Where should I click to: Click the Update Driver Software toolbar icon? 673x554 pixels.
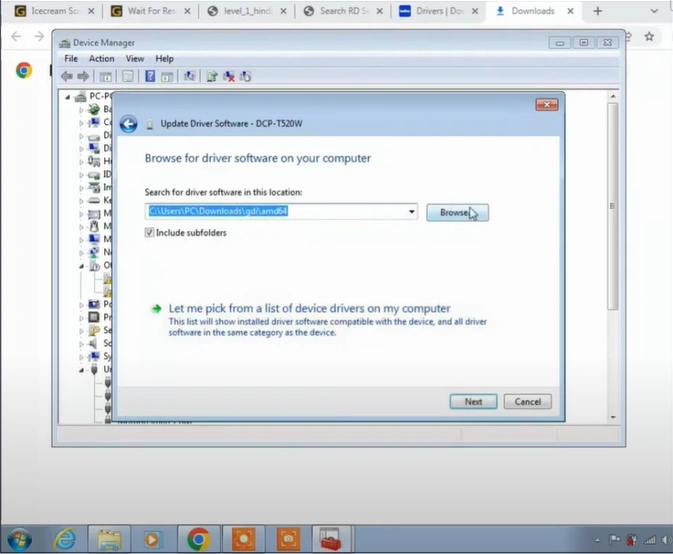click(x=212, y=76)
